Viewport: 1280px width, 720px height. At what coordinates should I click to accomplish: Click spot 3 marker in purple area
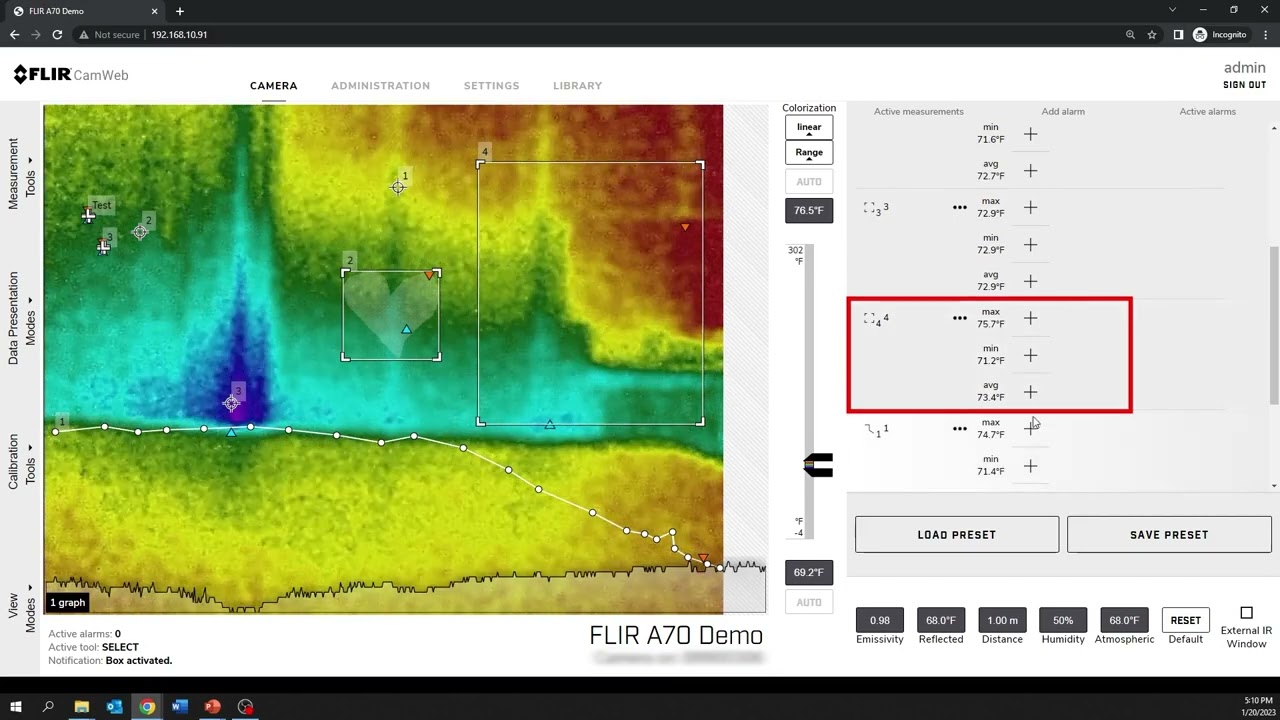[231, 403]
